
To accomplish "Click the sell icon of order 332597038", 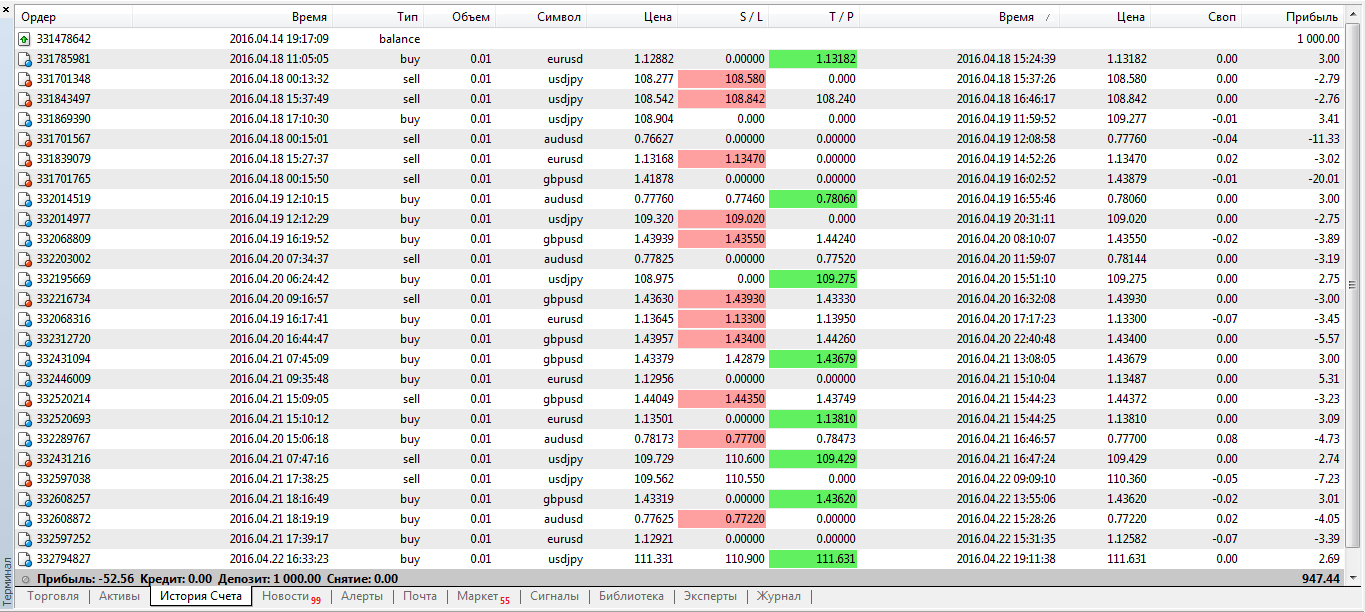I will coord(25,479).
